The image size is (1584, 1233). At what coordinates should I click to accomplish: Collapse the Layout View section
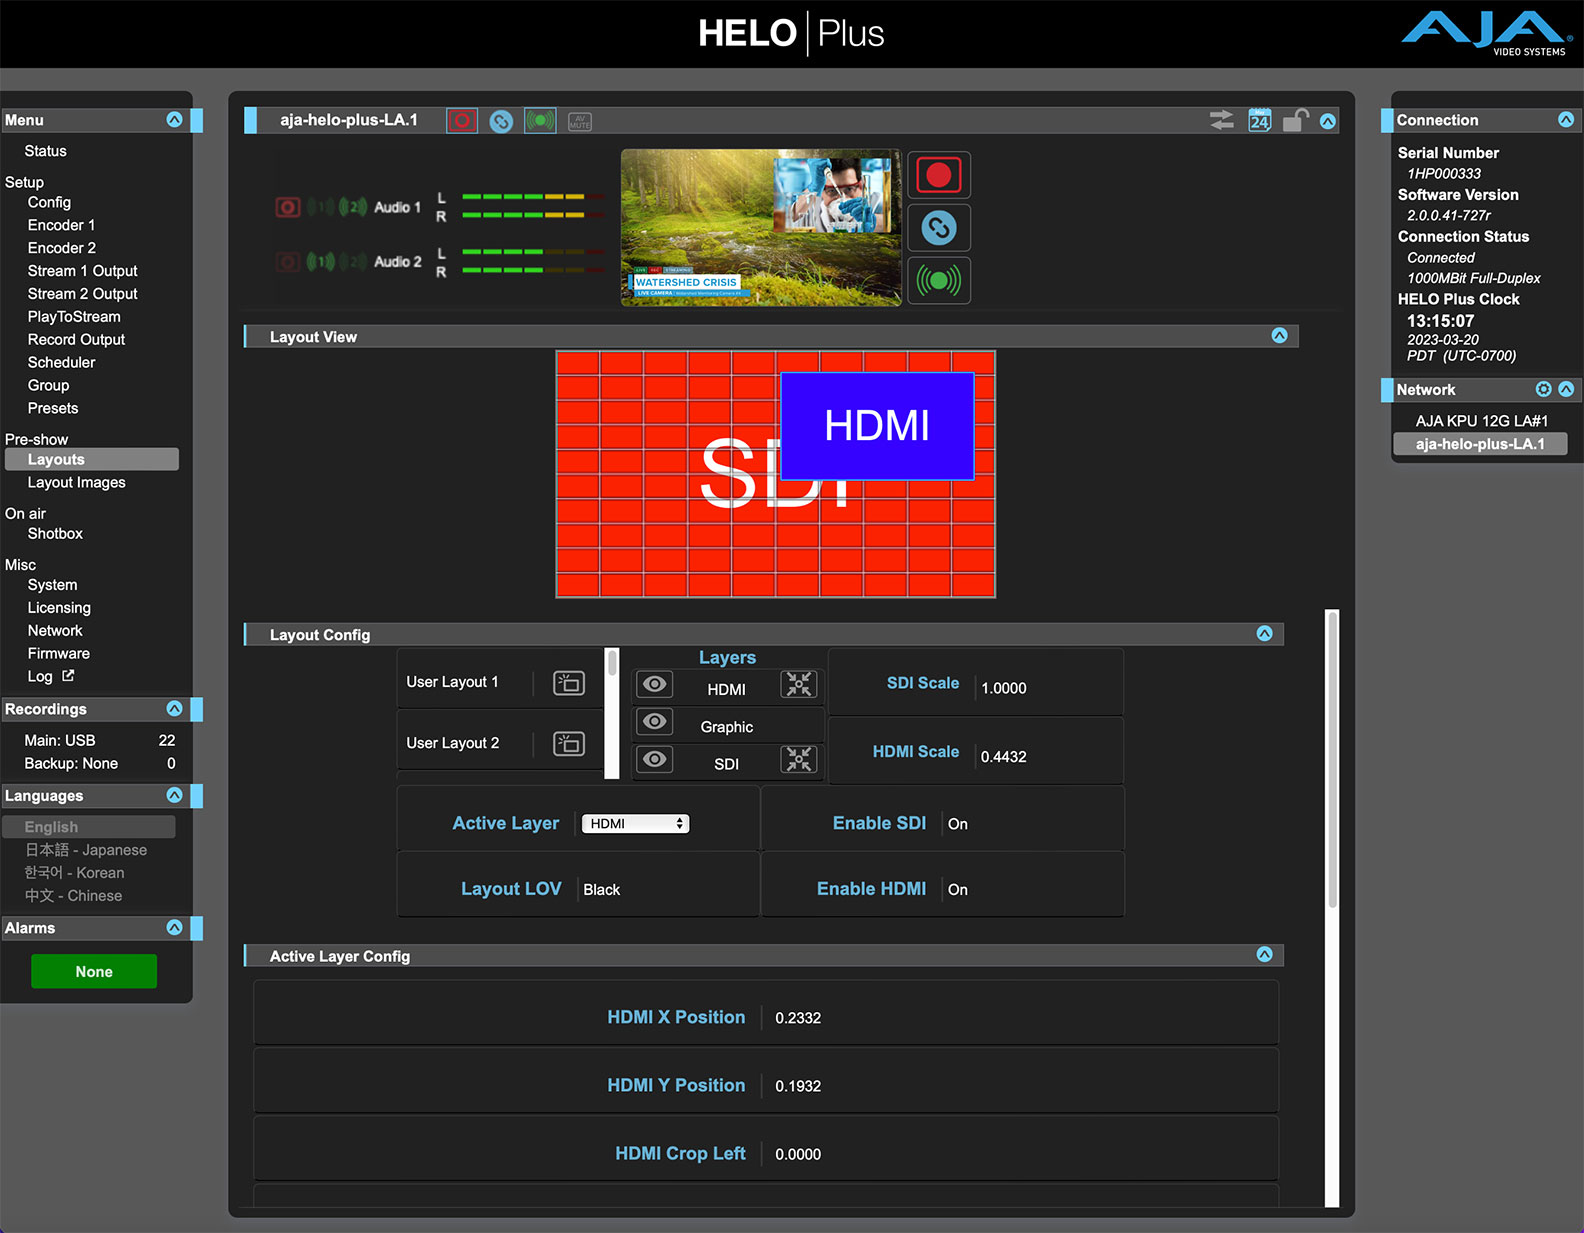[1279, 336]
